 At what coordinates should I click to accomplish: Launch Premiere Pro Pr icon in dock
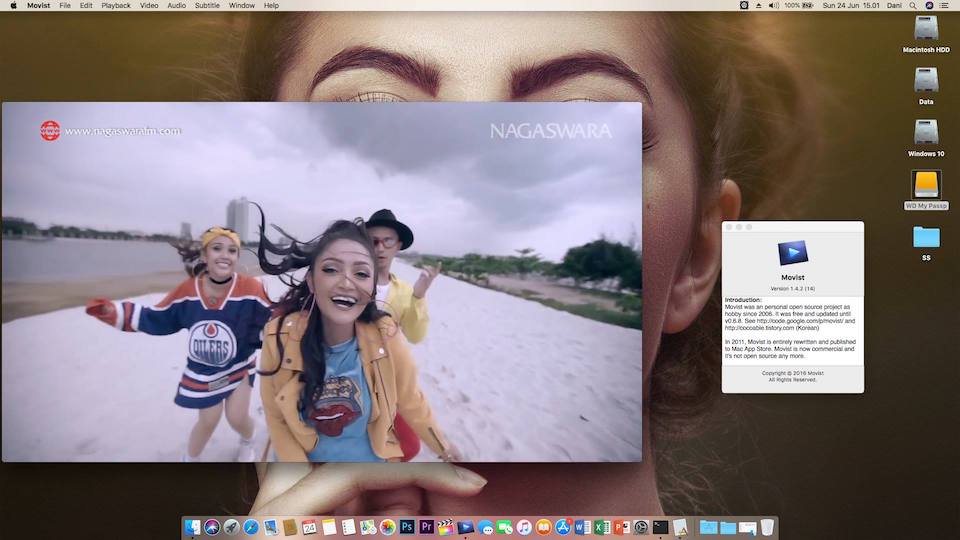427,527
